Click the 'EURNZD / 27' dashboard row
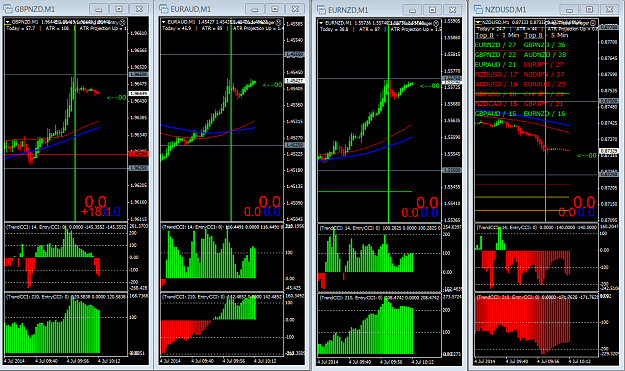Screen dimensions: 625x371 click(495, 45)
